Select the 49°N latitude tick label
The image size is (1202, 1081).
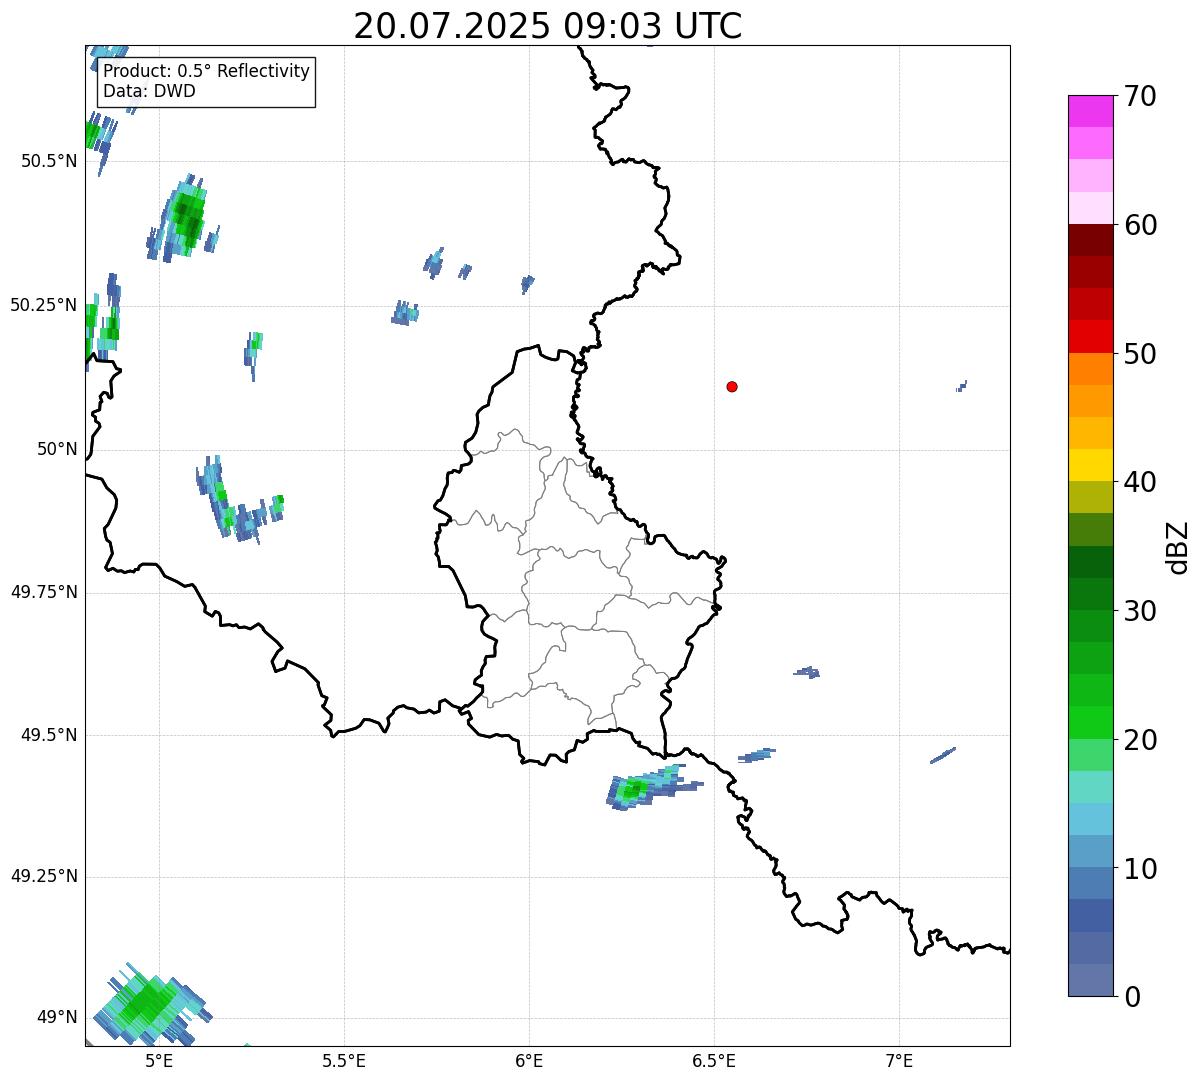point(56,1018)
